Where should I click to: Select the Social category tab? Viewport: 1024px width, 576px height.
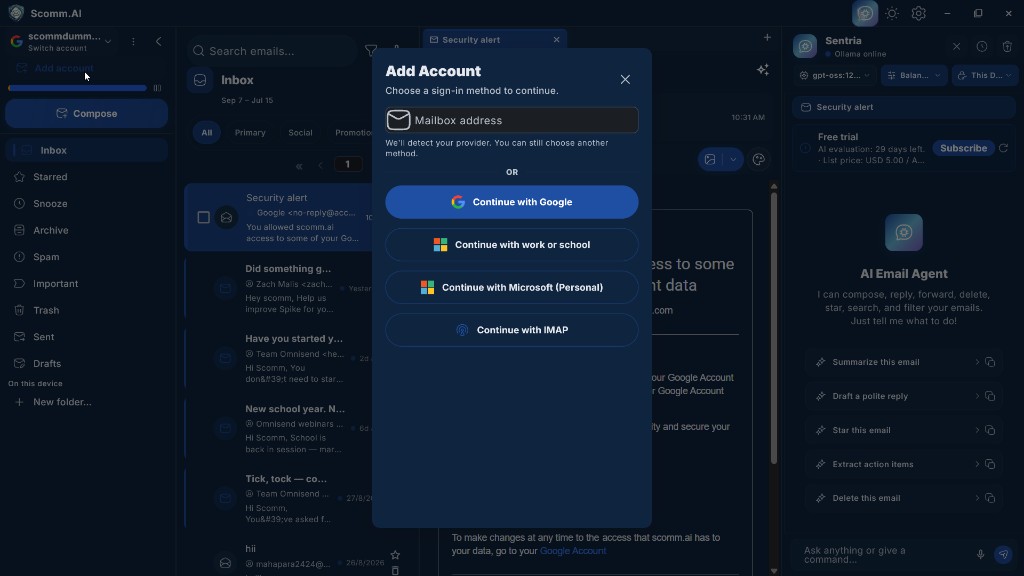click(300, 133)
